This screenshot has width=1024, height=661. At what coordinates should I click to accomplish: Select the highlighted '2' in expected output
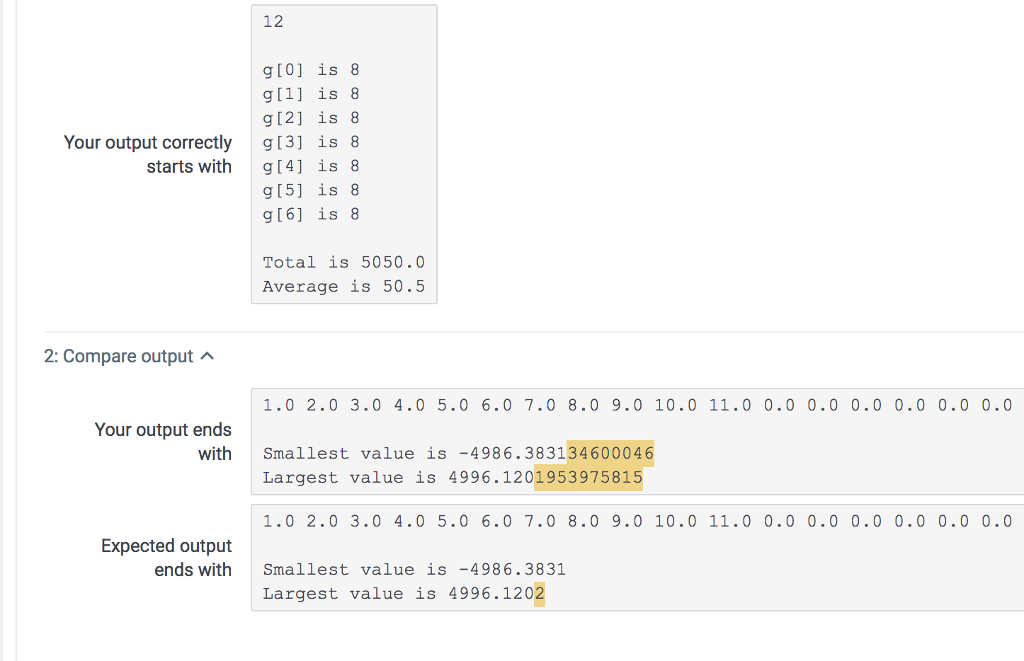tap(537, 593)
